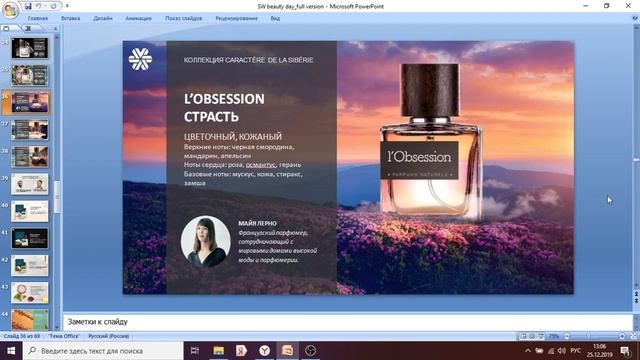The image size is (640, 360).
Task: Click the underlined word османтус
Action: point(261,165)
